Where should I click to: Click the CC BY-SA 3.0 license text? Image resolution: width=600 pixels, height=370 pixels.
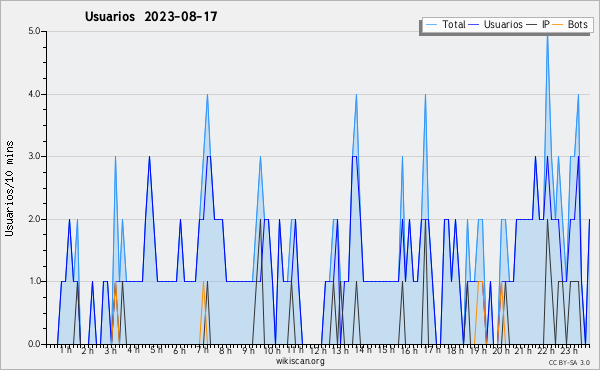569,363
